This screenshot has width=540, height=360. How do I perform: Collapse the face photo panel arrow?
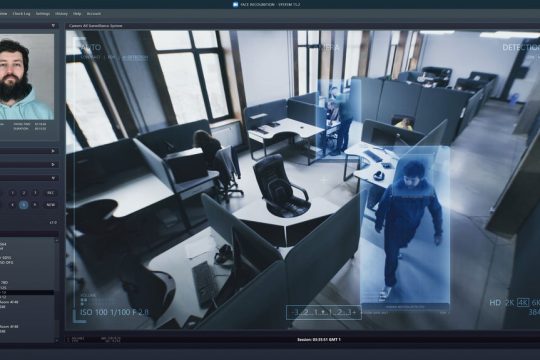tap(53, 25)
